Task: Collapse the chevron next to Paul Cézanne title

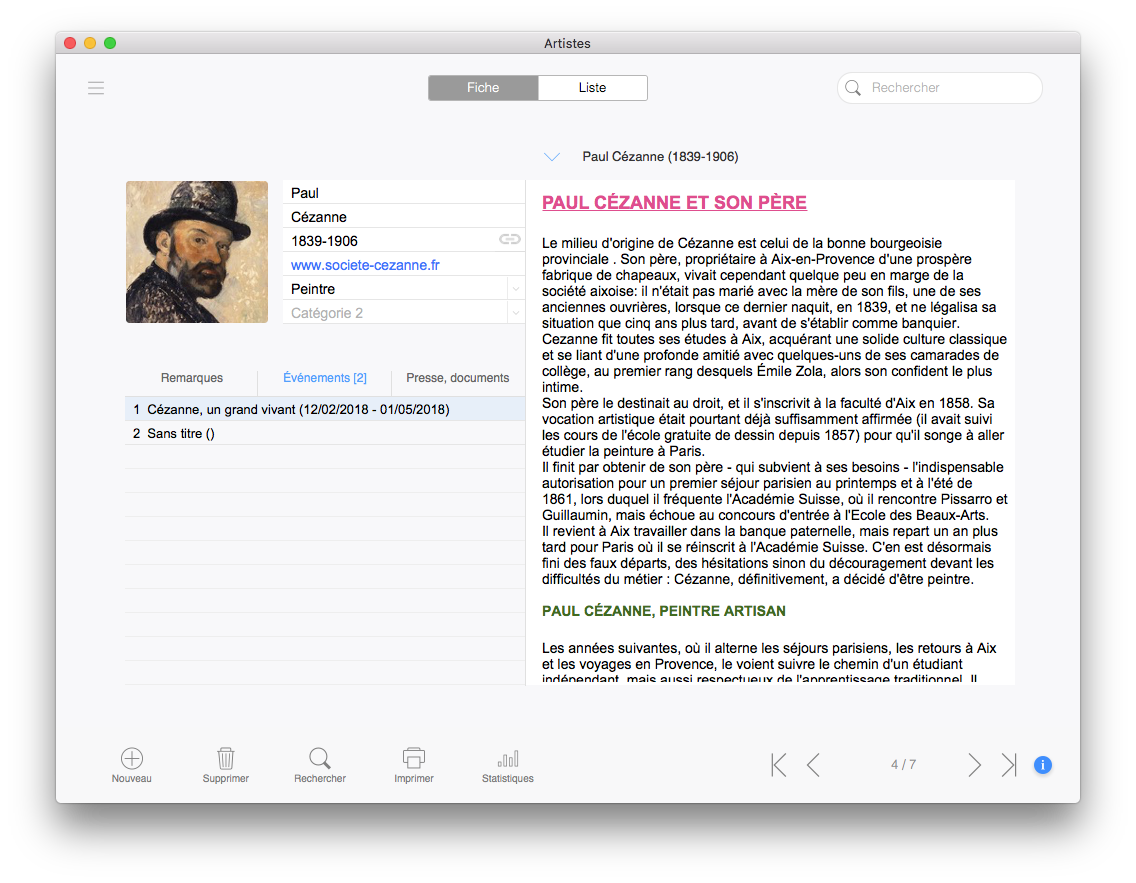Action: point(551,157)
